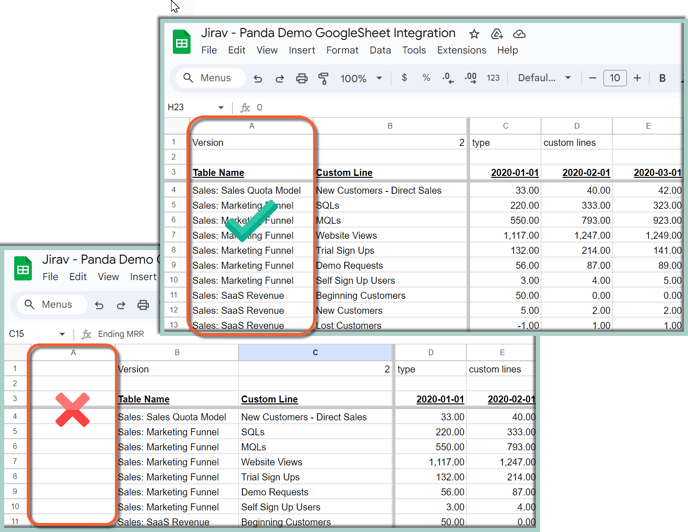Click the search Menus box in the upper window

[211, 78]
